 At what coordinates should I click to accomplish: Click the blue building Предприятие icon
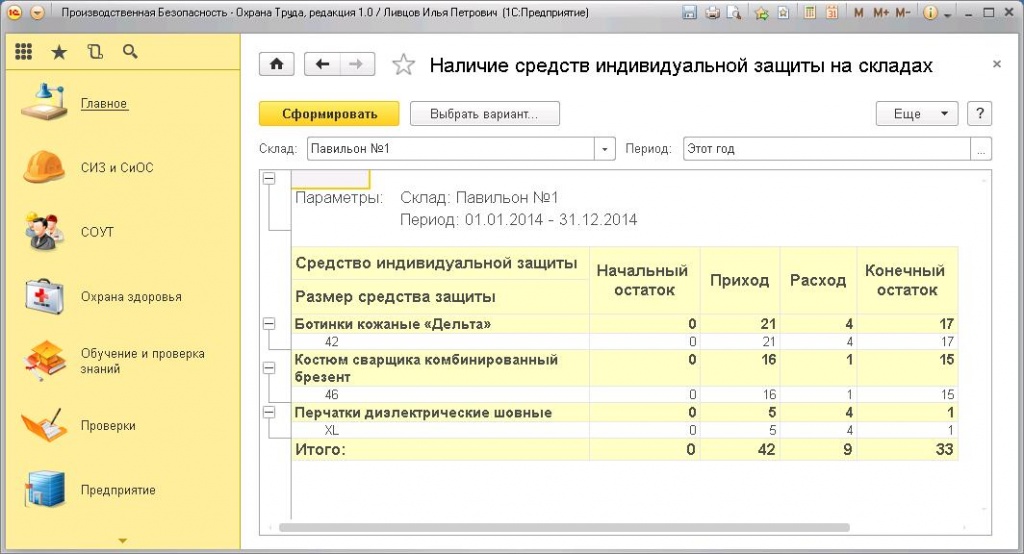(44, 489)
